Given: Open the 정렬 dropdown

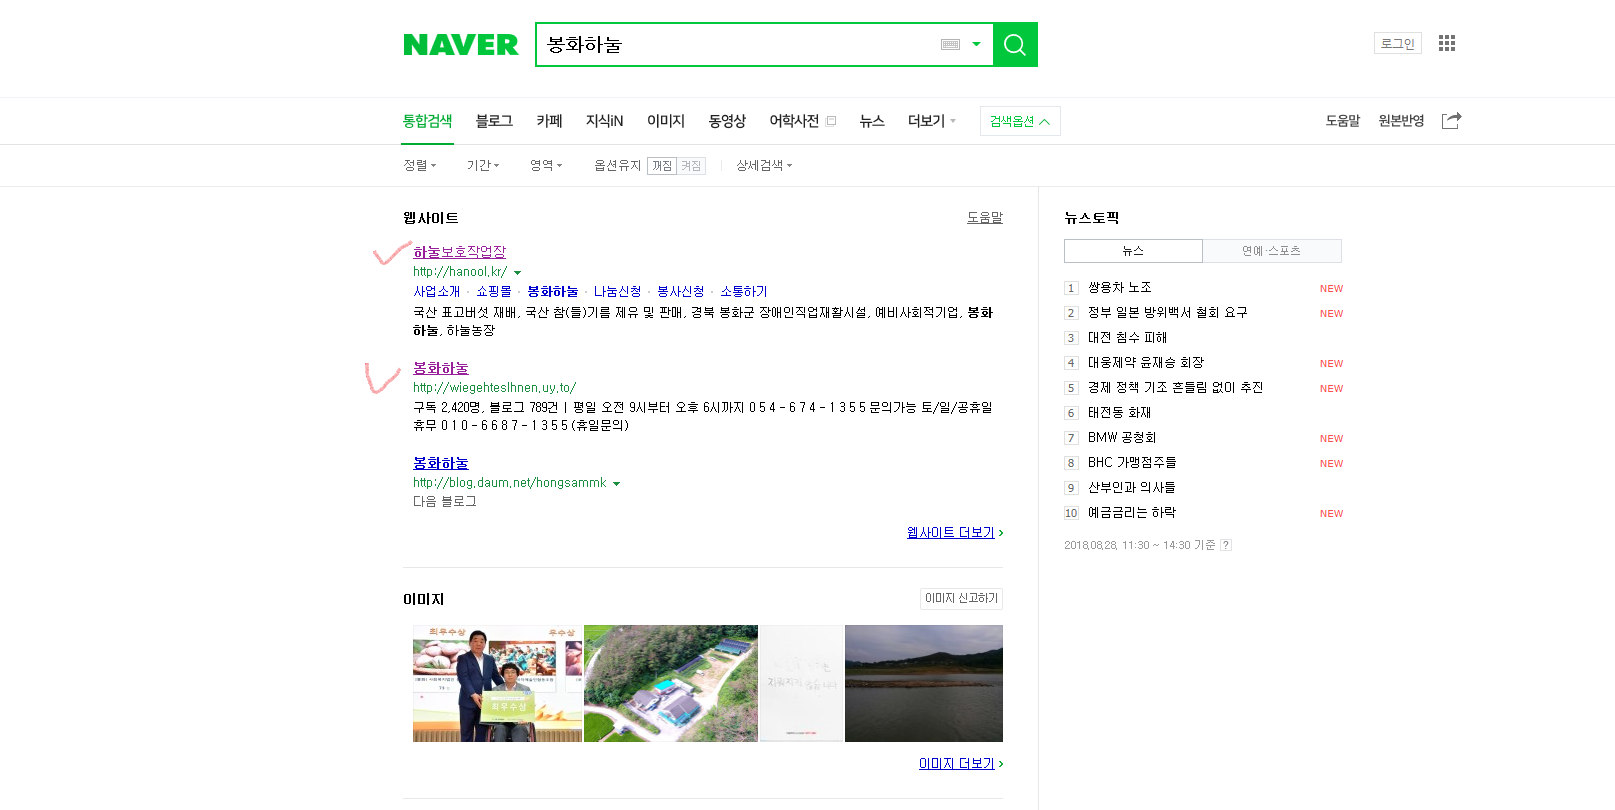Looking at the screenshot, I should pos(420,165).
